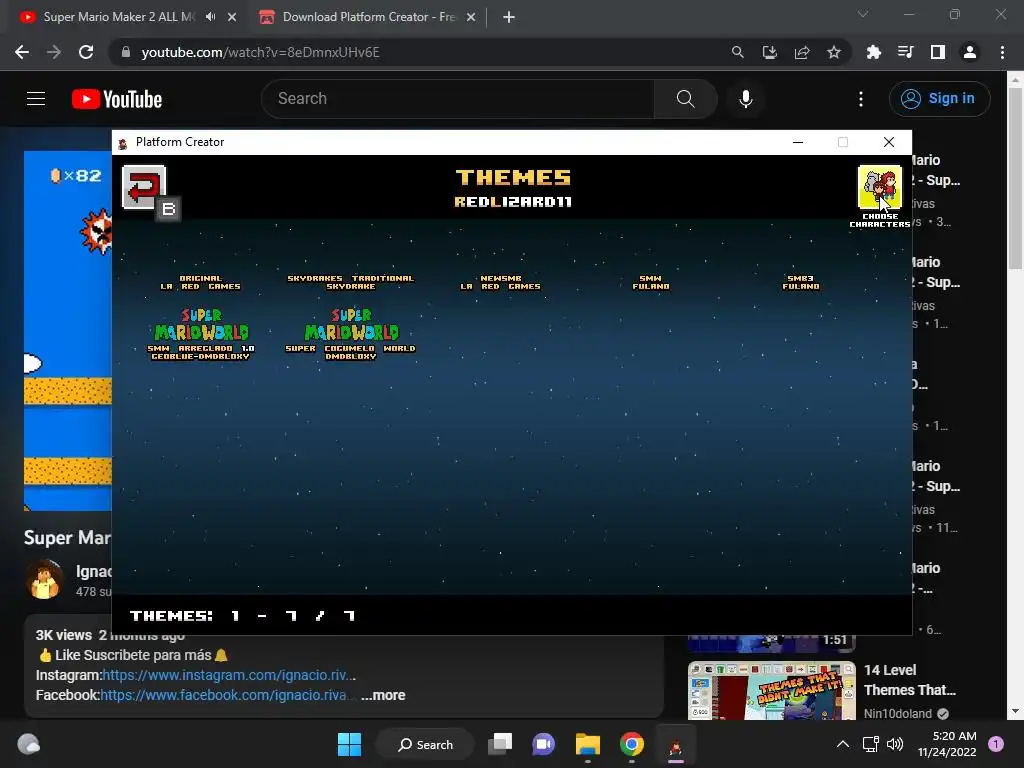The height and width of the screenshot is (768, 1024).
Task: Click the install app icon in address bar
Action: coord(770,52)
